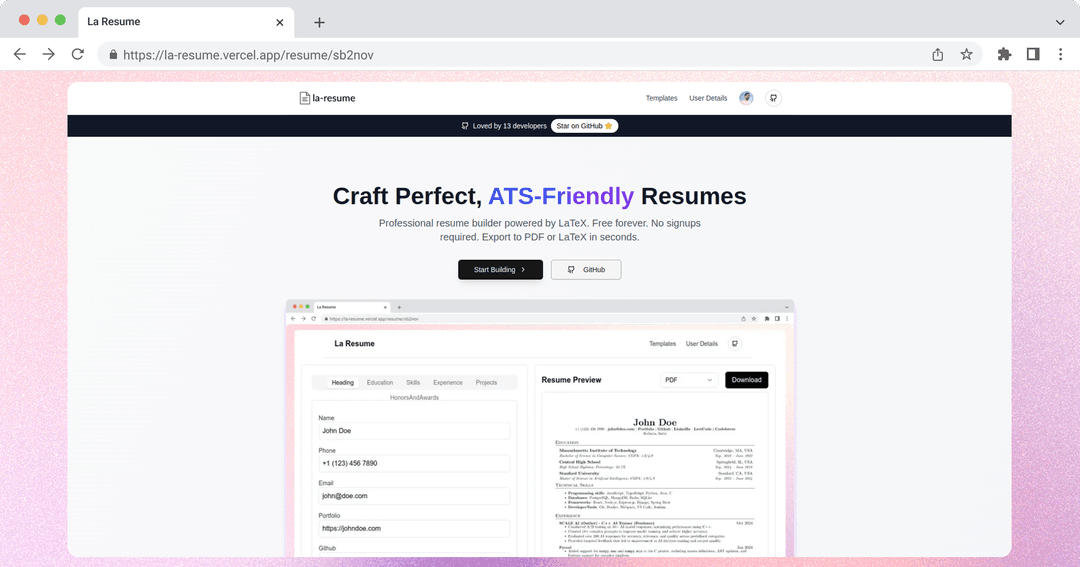This screenshot has width=1080, height=567.
Task: Select the Education tab in the preview screenshot
Action: (380, 382)
